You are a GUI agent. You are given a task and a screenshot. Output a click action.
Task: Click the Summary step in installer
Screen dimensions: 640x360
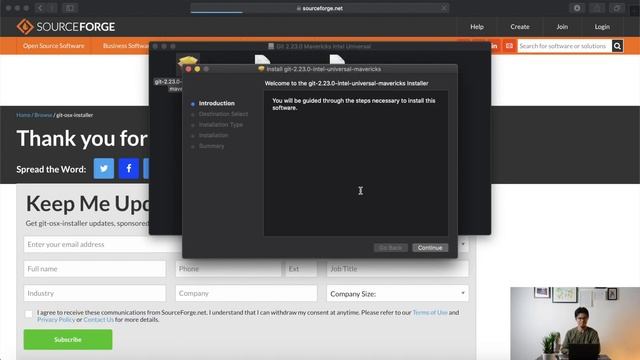coord(211,146)
